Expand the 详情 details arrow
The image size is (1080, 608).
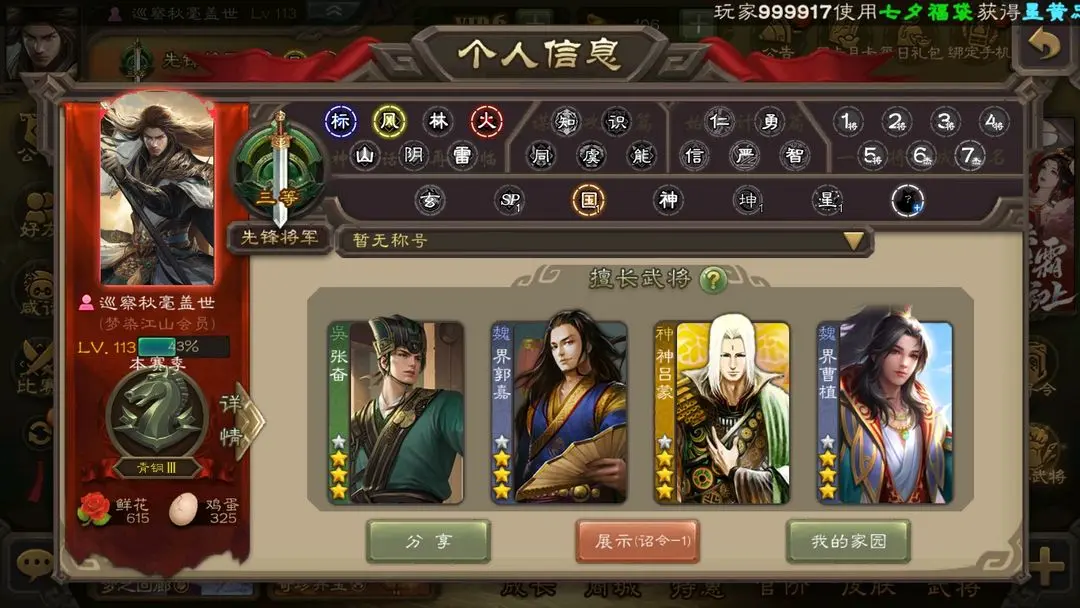coord(241,421)
